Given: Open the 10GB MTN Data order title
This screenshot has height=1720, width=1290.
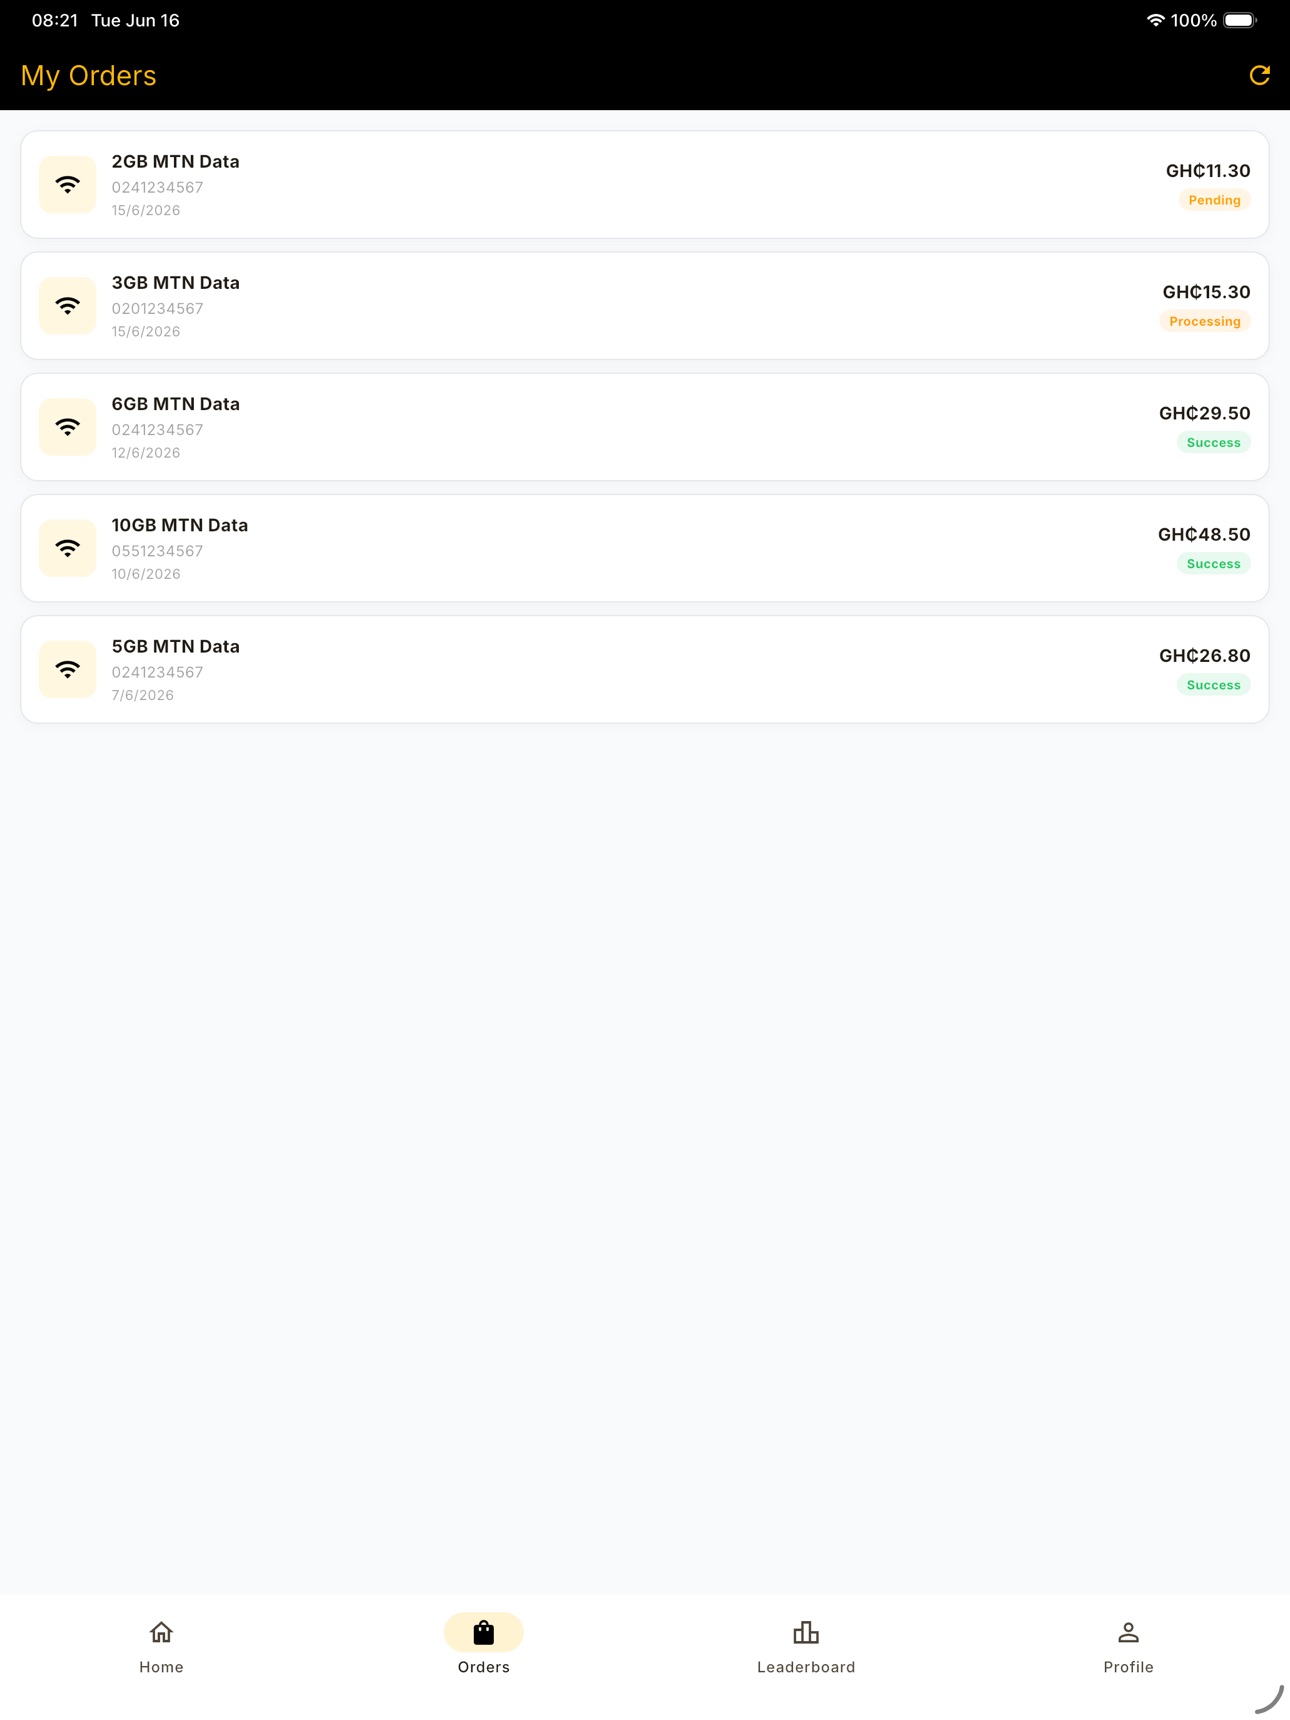Looking at the screenshot, I should [x=179, y=524].
